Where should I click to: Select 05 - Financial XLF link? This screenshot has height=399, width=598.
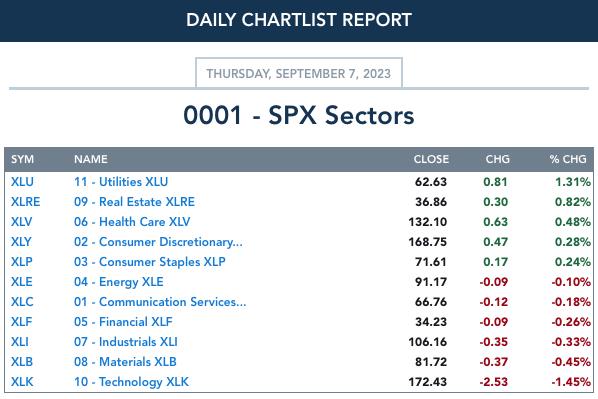(x=123, y=322)
